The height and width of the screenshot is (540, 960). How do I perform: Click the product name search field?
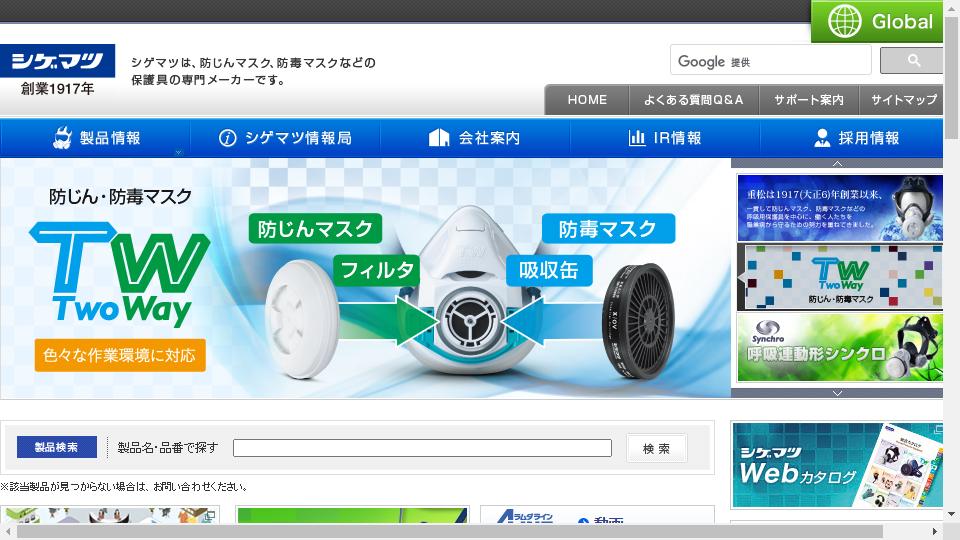point(422,448)
